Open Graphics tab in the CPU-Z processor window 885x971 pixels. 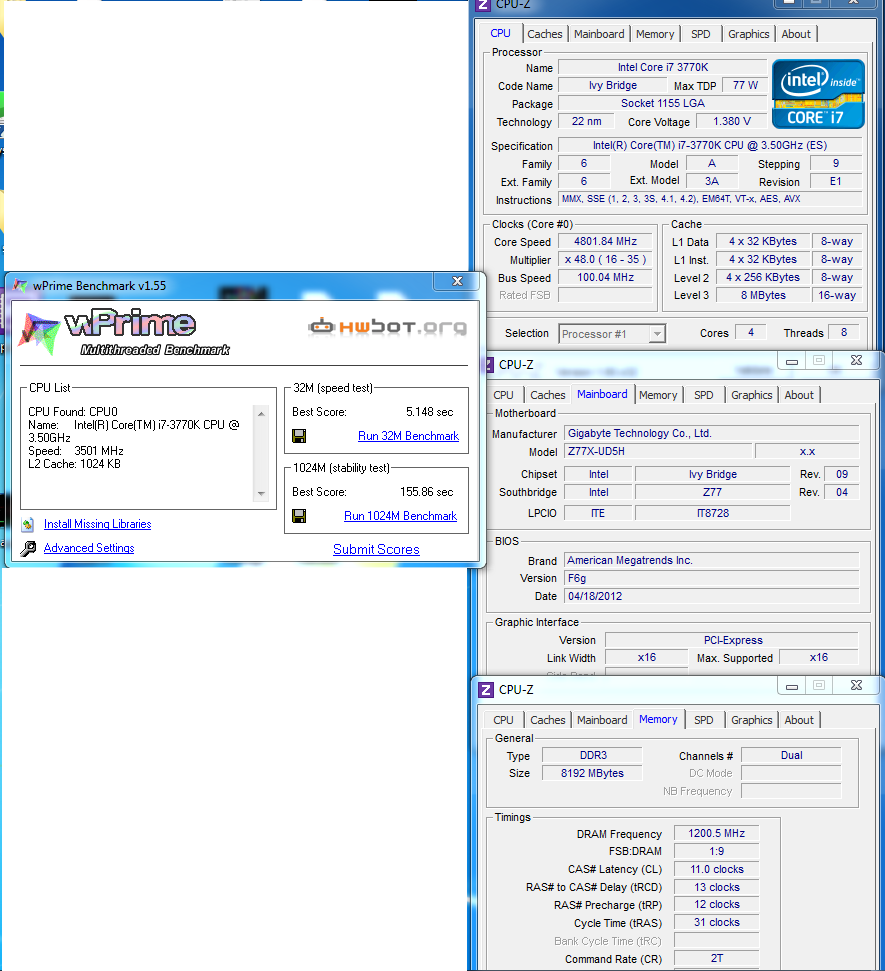click(749, 34)
